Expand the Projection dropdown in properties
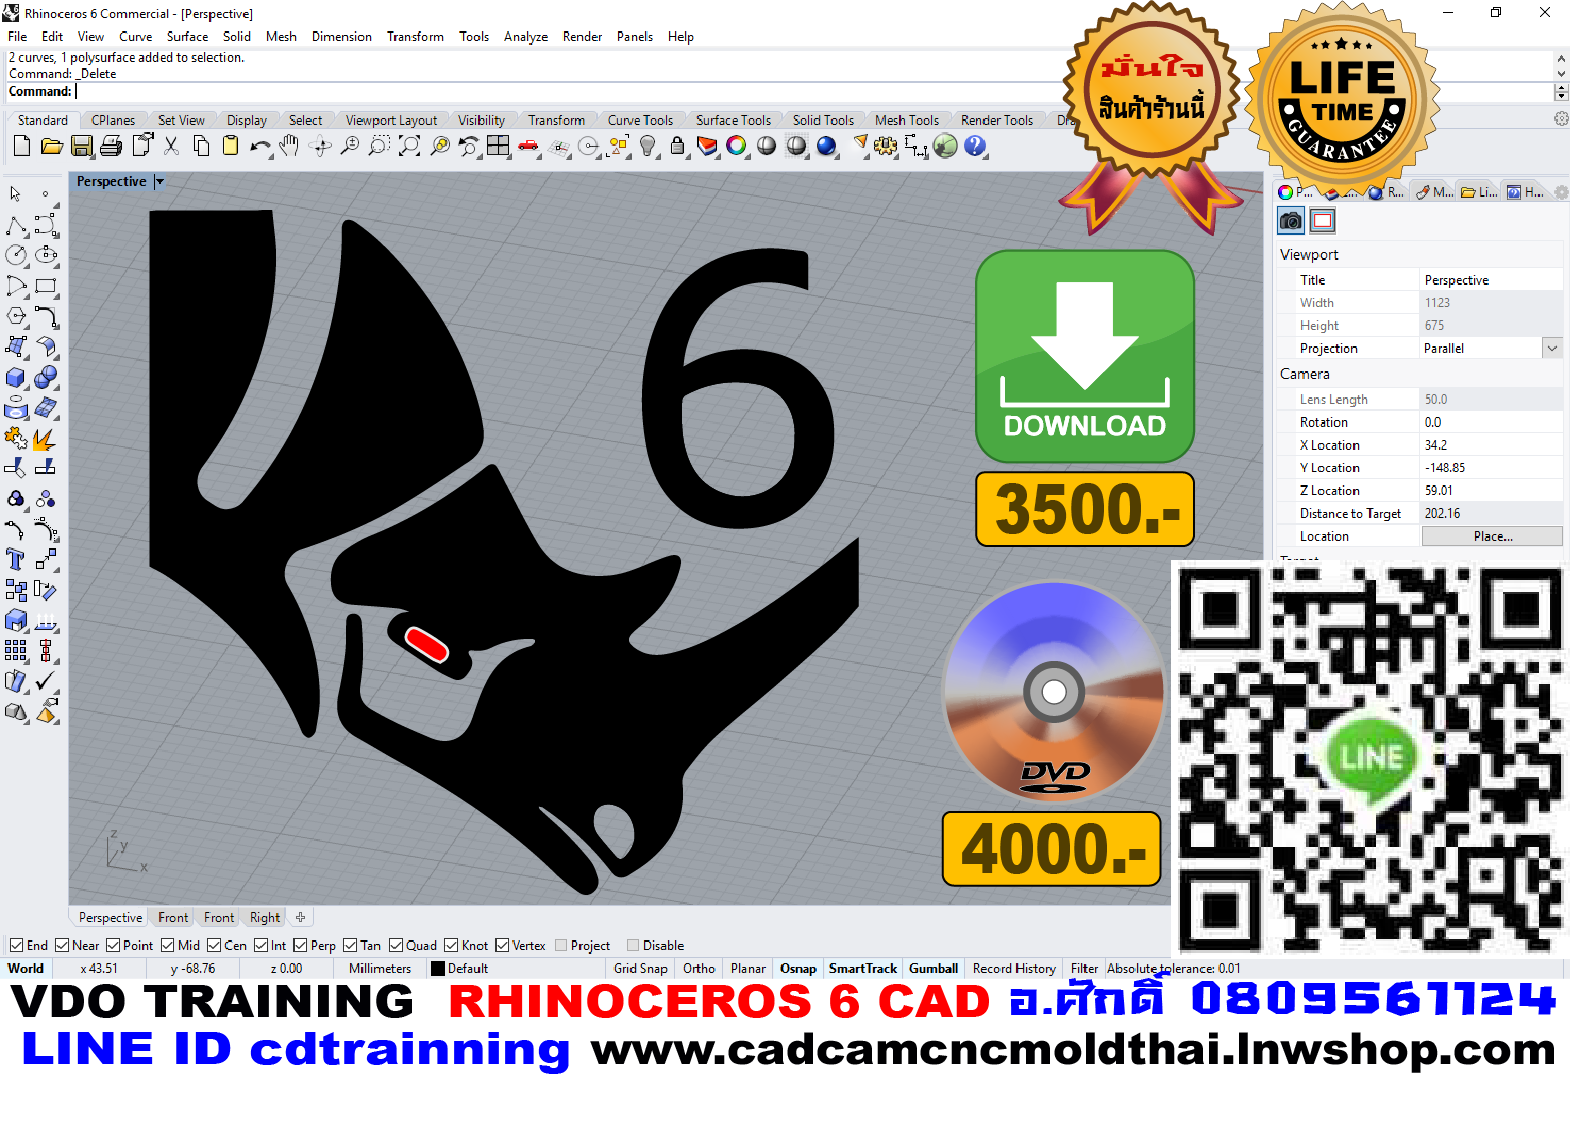This screenshot has width=1571, height=1131. (x=1551, y=348)
